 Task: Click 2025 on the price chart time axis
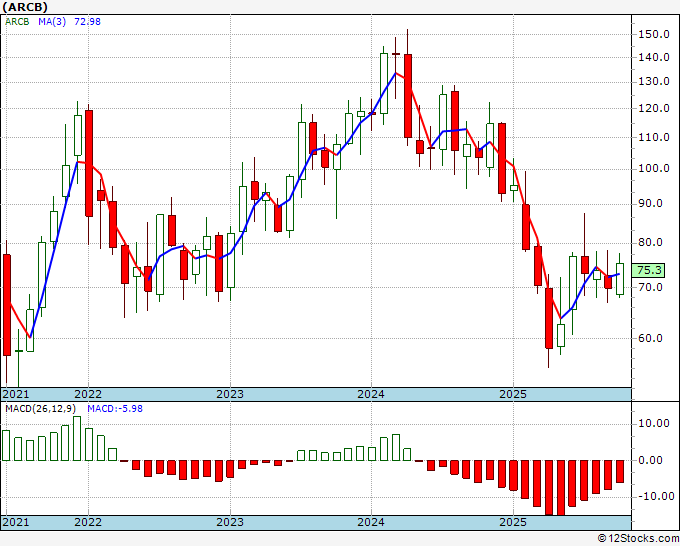[513, 394]
